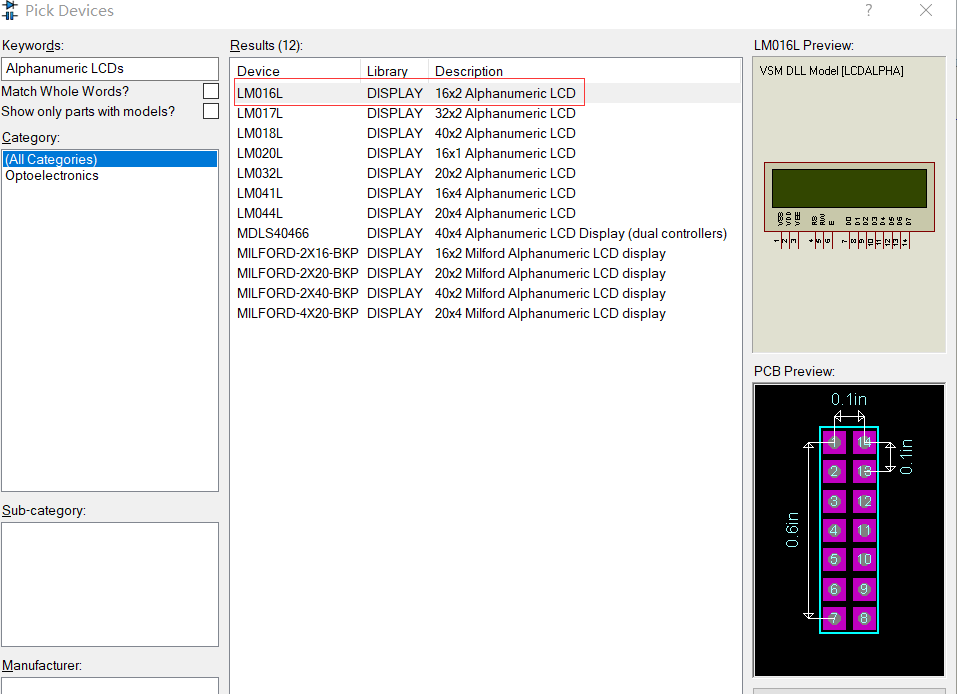Click the empty Sub-category list box
This screenshot has width=957, height=694.
tap(110, 584)
